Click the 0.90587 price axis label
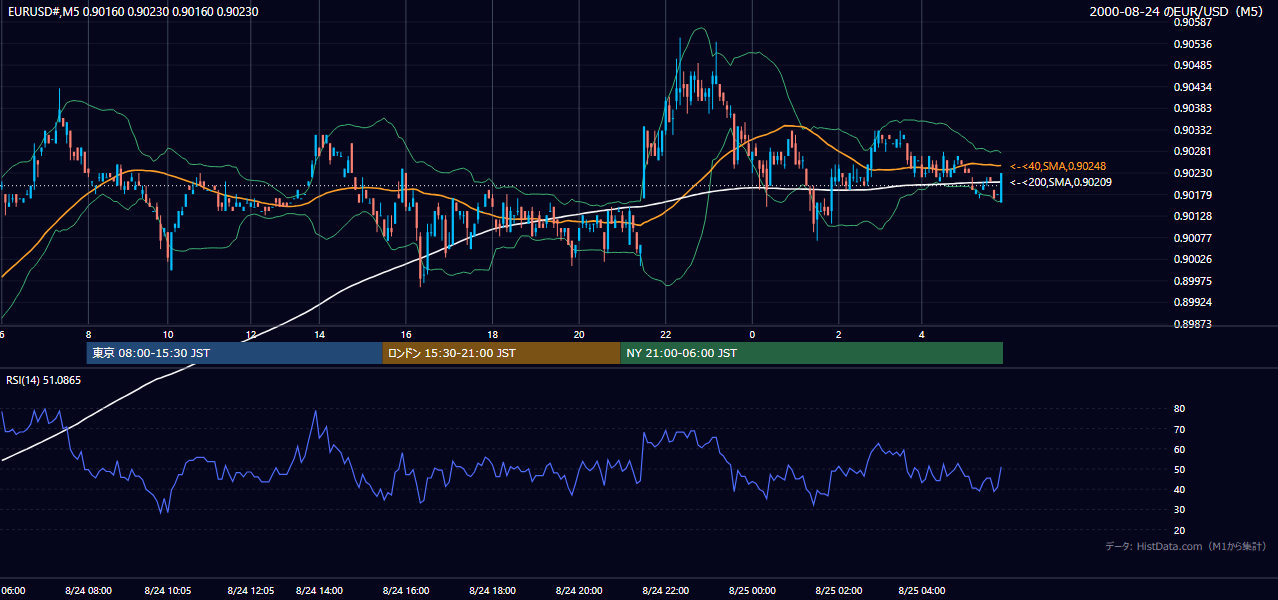 pos(1193,22)
